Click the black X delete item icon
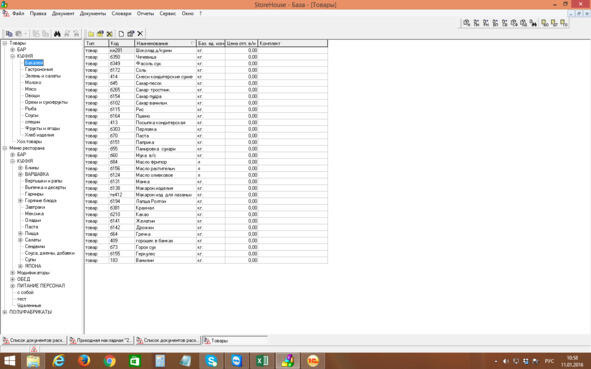591x369 pixels. (x=140, y=34)
